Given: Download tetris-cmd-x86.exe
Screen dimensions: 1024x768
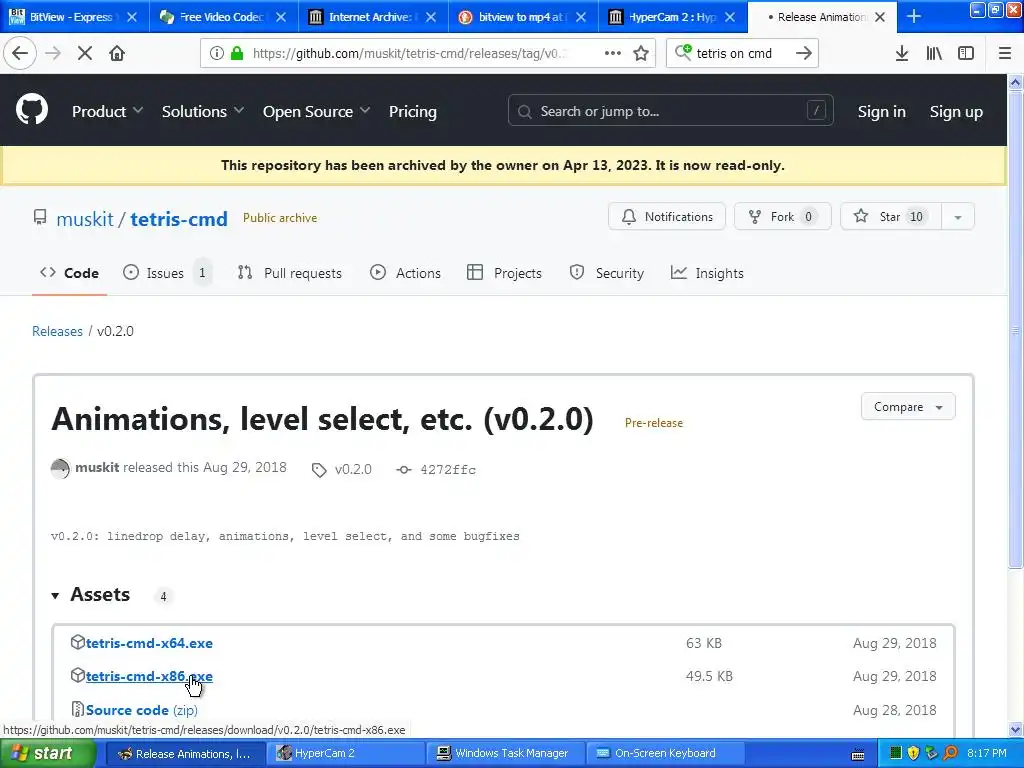Looking at the screenshot, I should 149,677.
